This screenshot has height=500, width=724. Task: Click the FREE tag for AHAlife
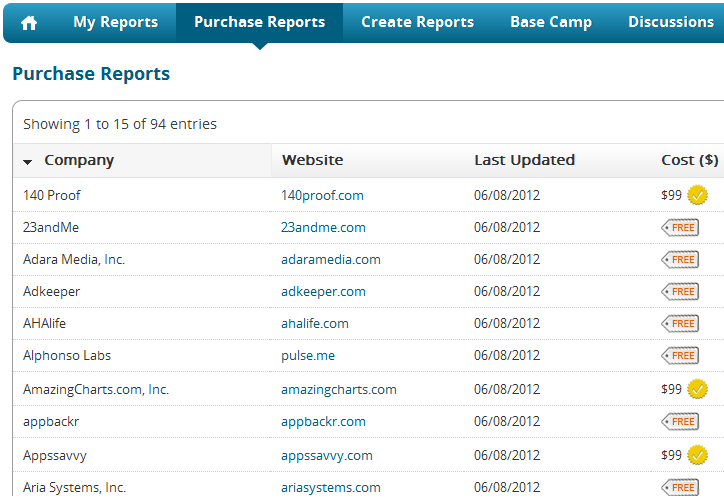(680, 324)
